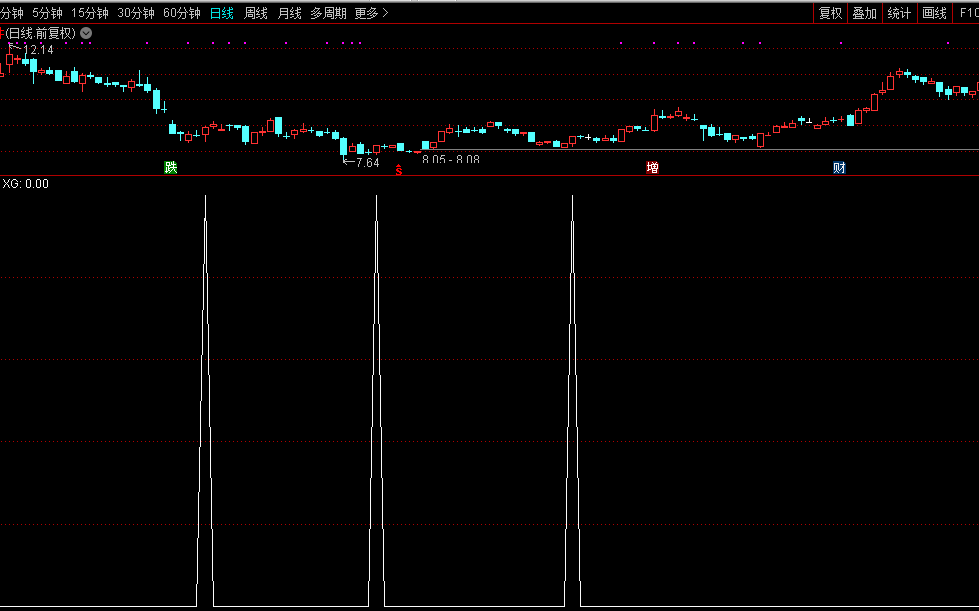Viewport: 979px width, 611px height.
Task: Select the 30分钟 period tab
Action: (136, 13)
